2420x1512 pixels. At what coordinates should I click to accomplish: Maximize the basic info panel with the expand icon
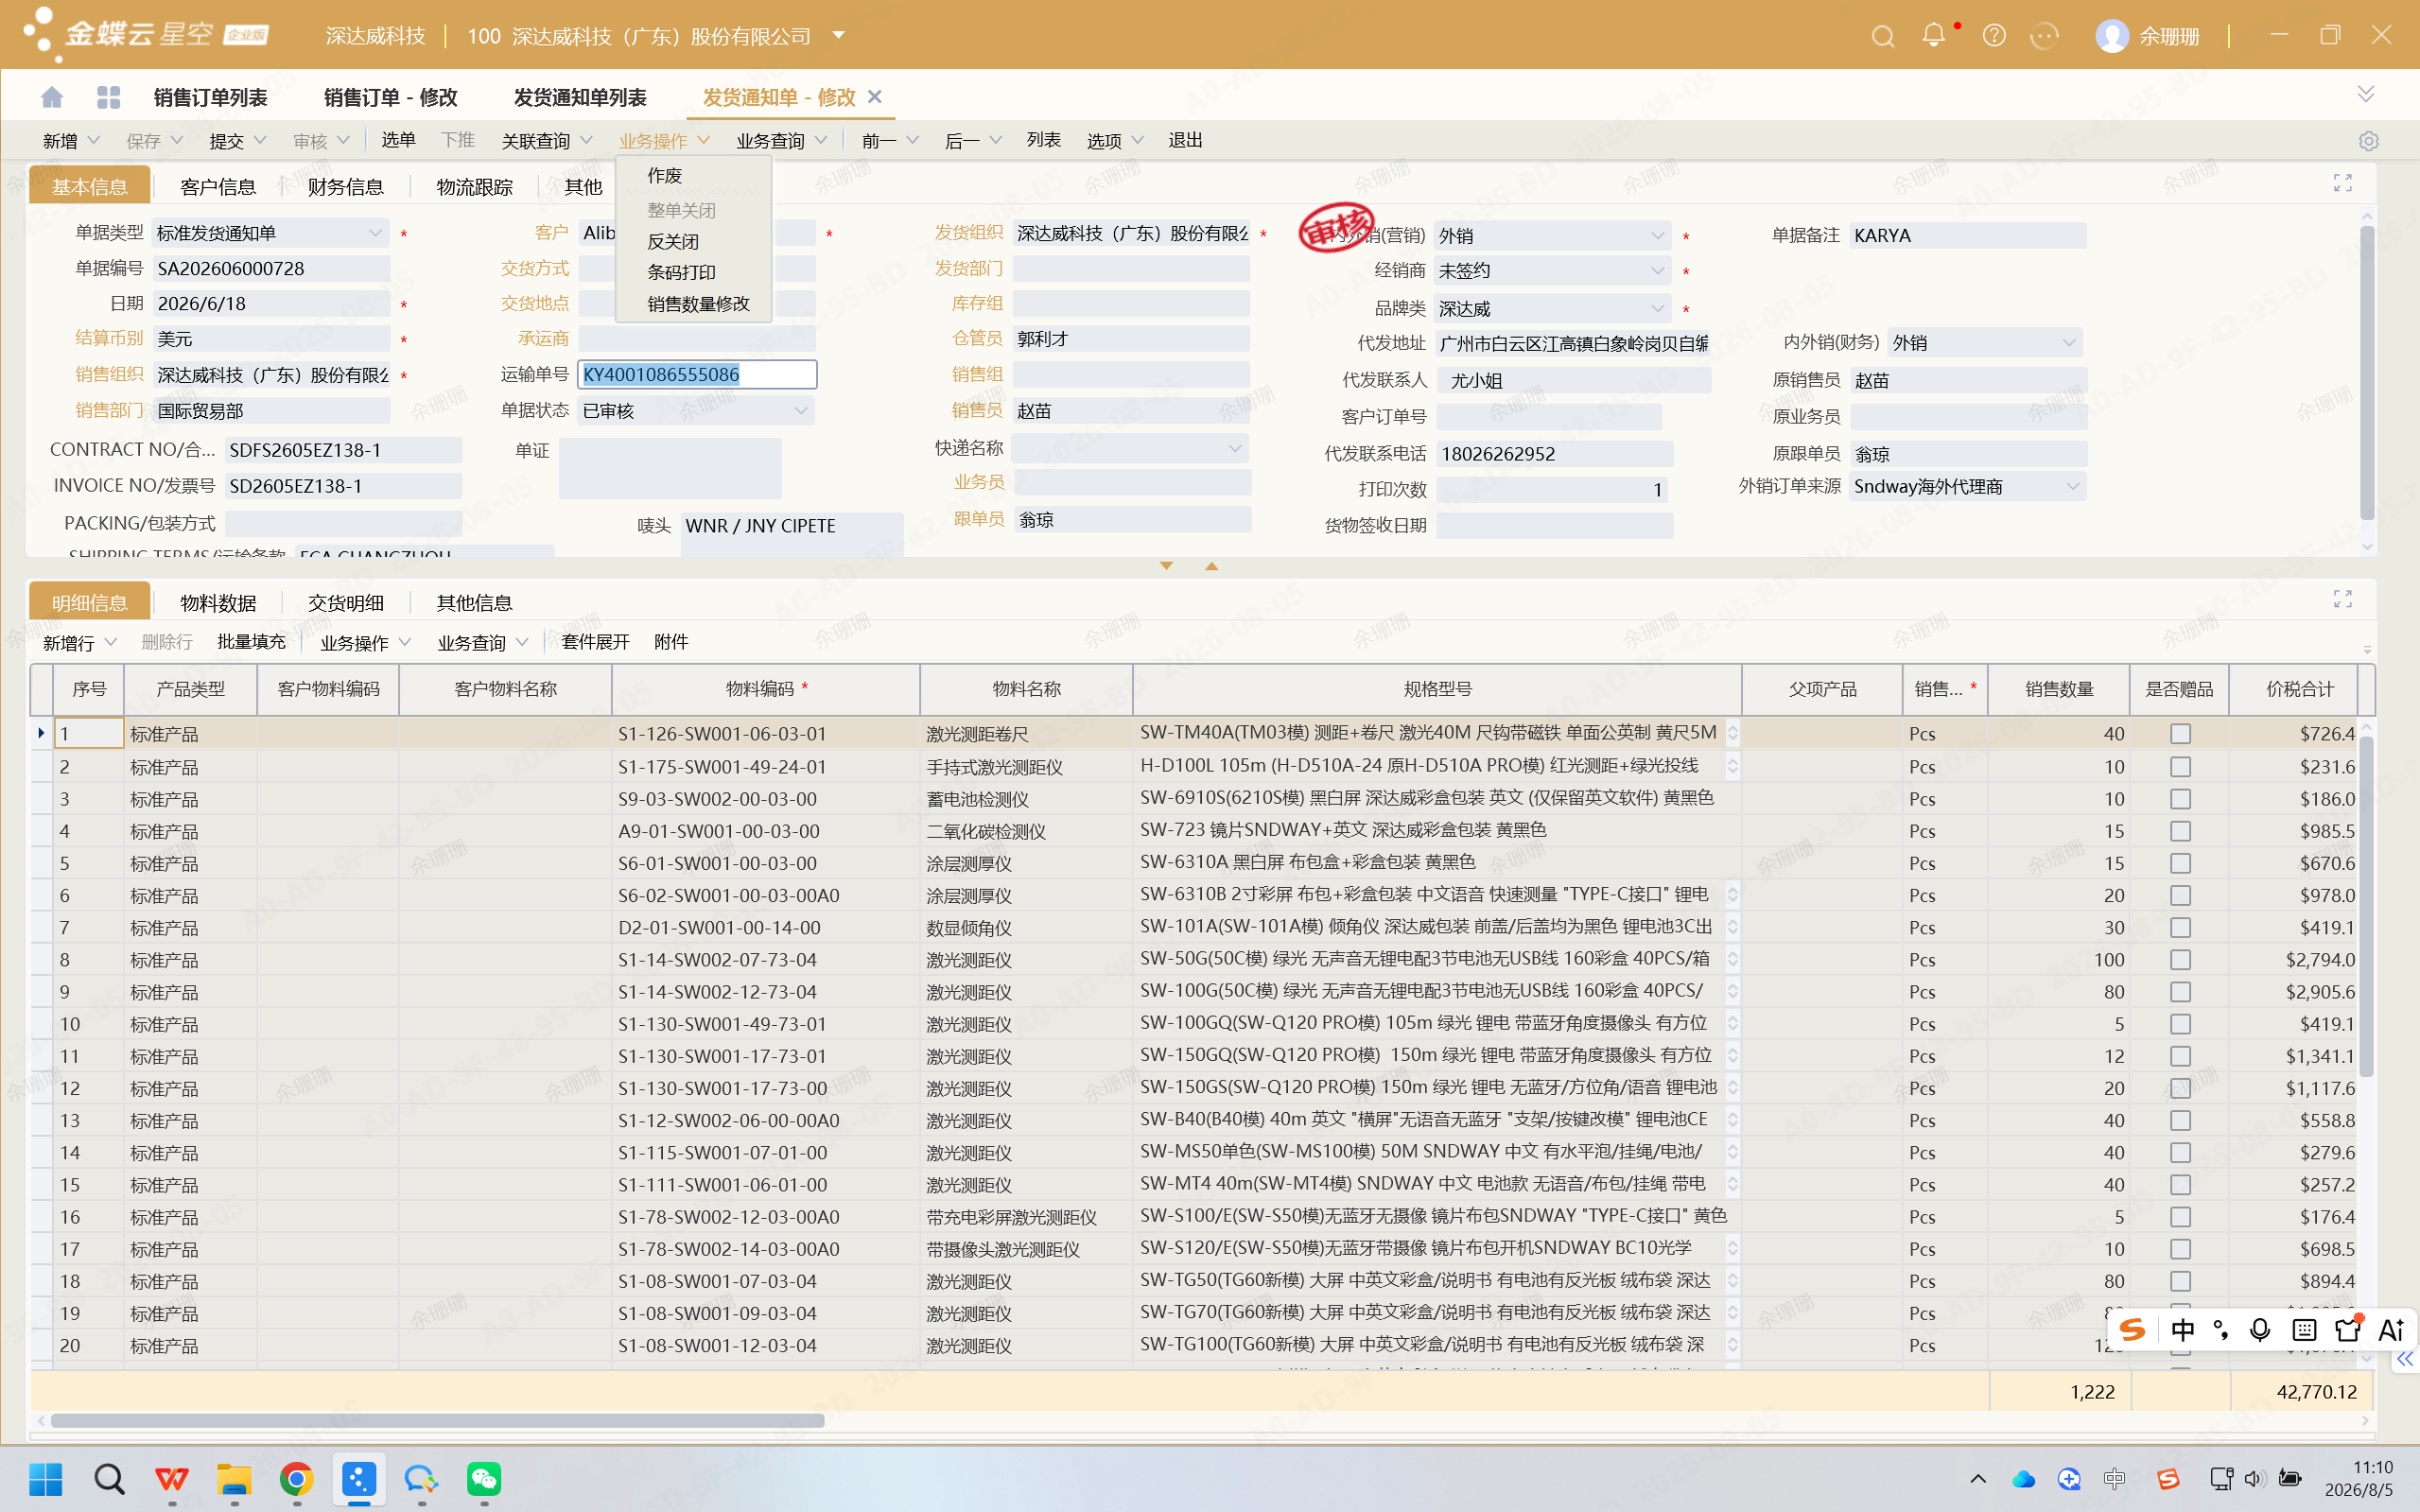pos(2342,183)
